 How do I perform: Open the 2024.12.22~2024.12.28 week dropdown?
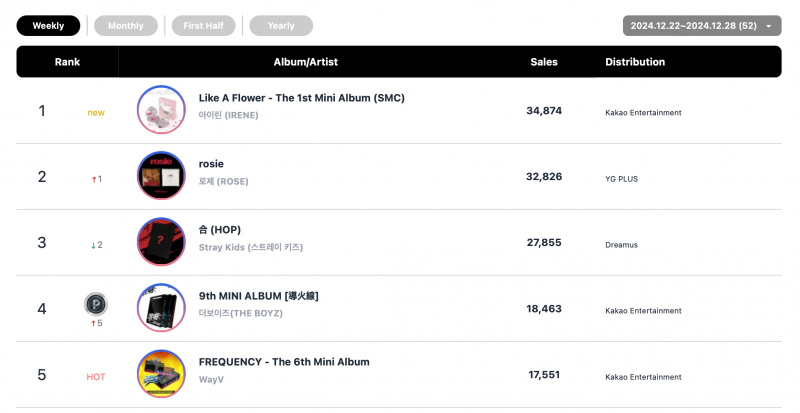pyautogui.click(x=702, y=26)
